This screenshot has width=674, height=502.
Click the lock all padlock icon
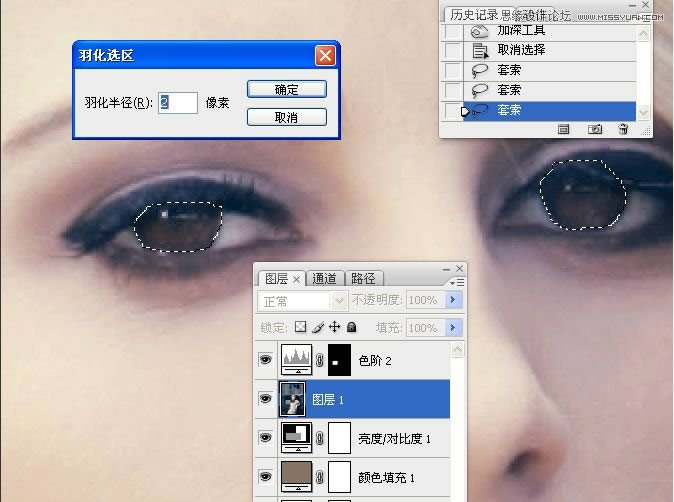[x=352, y=327]
